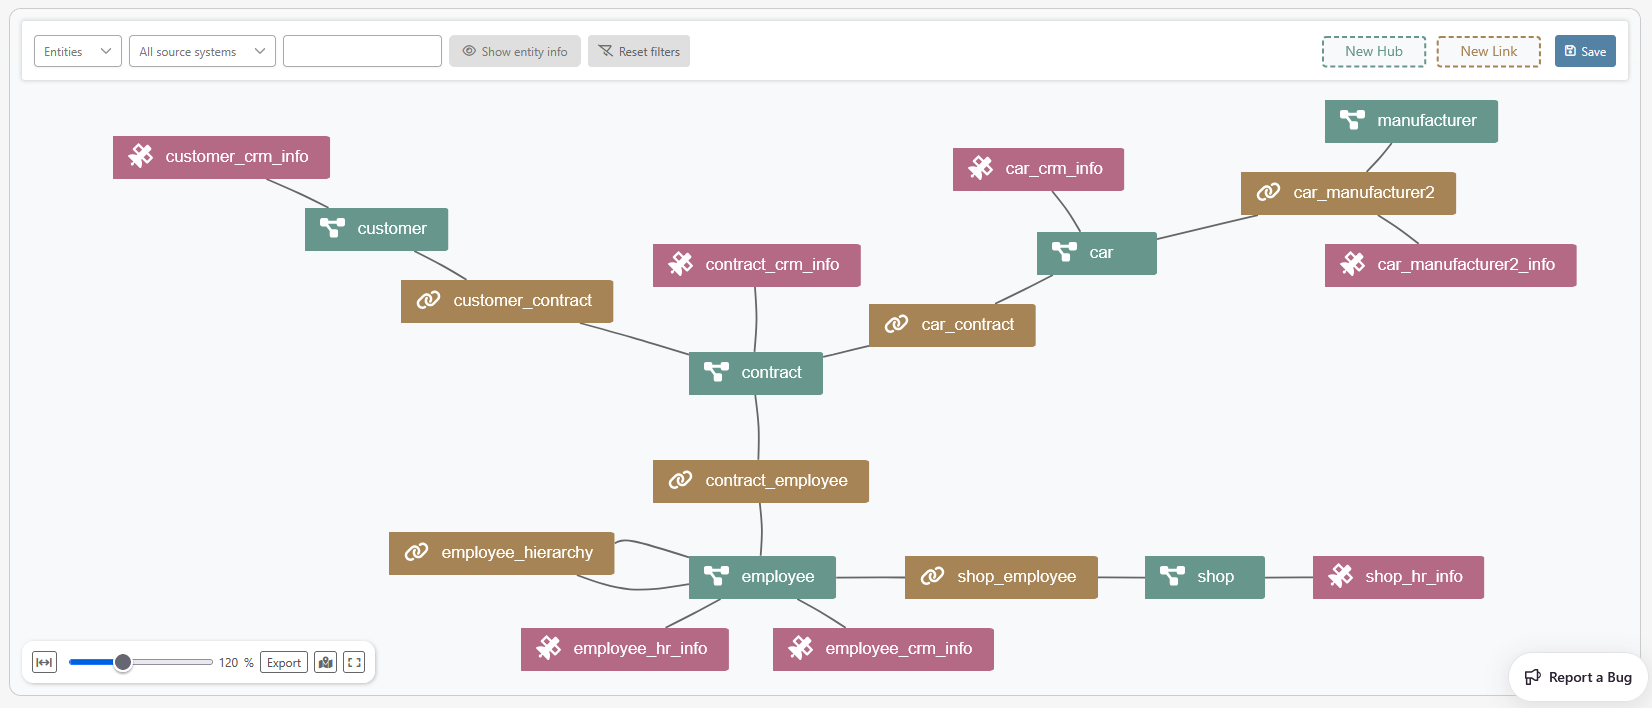The width and height of the screenshot is (1652, 708).
Task: Reset filters in the toolbar
Action: pyautogui.click(x=639, y=52)
